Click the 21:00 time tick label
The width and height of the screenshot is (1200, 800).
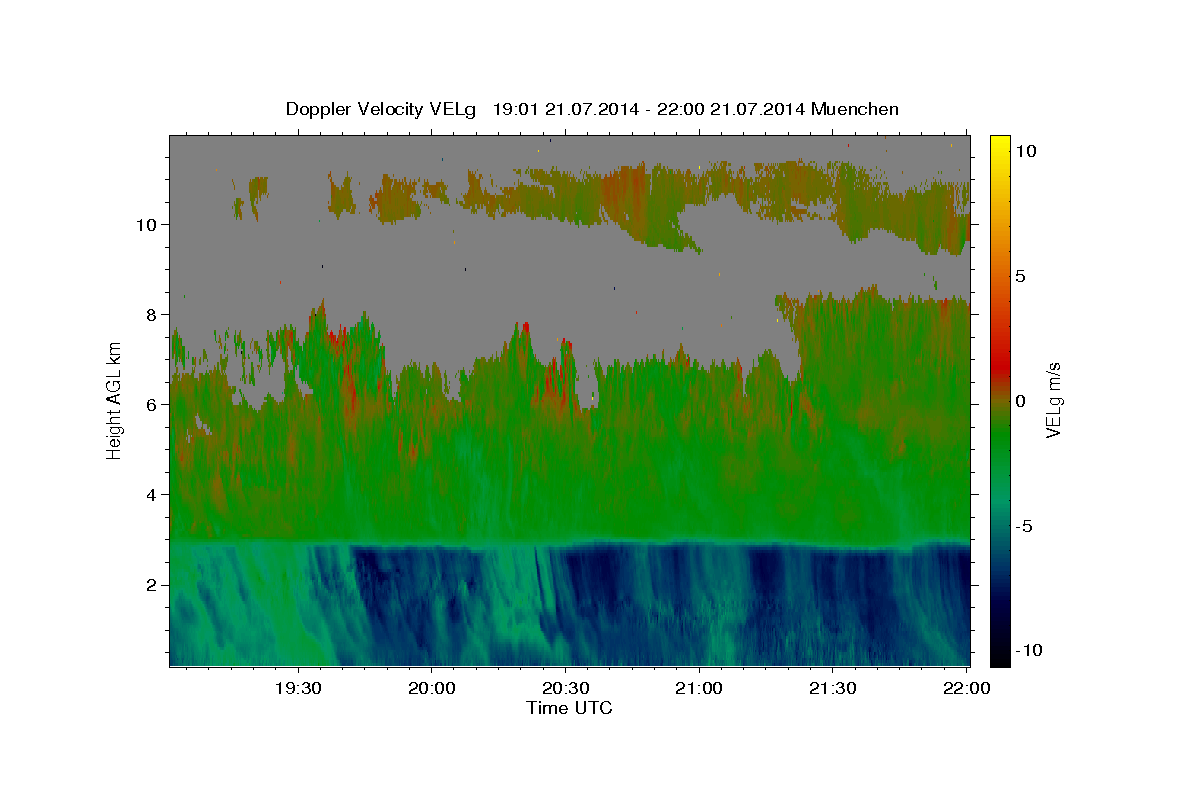click(x=699, y=689)
